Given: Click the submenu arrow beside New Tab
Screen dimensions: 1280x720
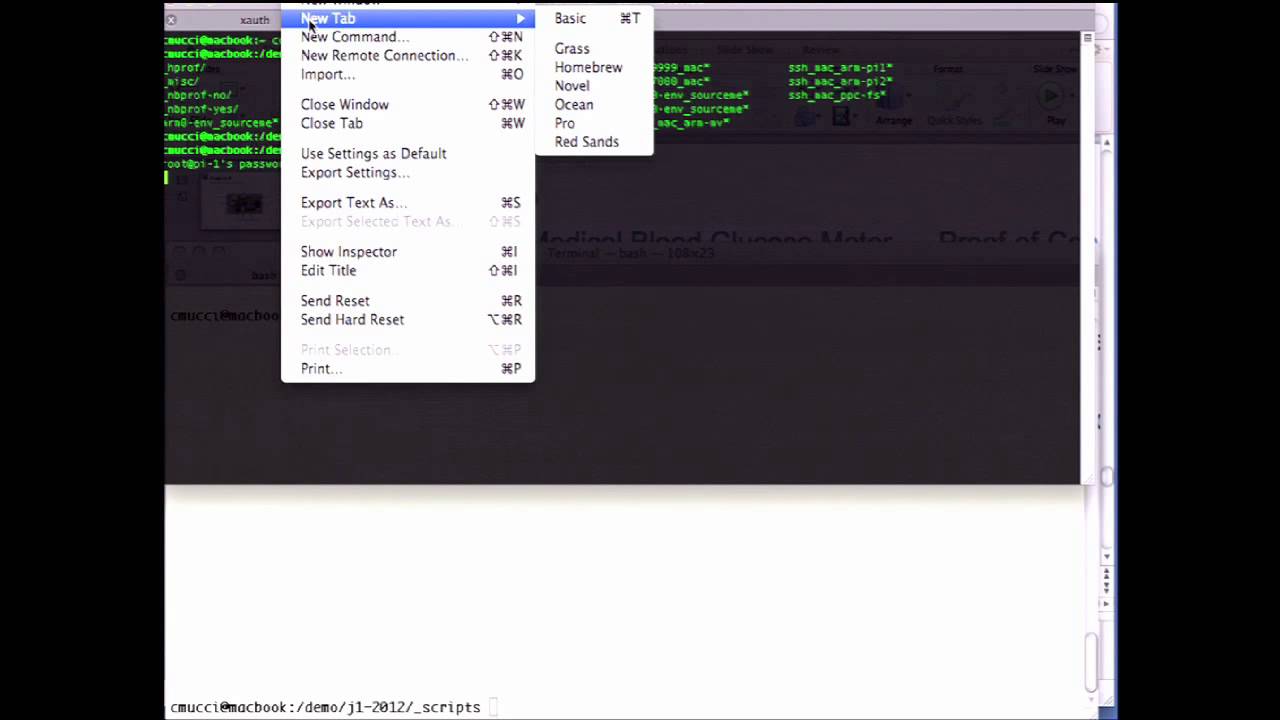Looking at the screenshot, I should [520, 18].
